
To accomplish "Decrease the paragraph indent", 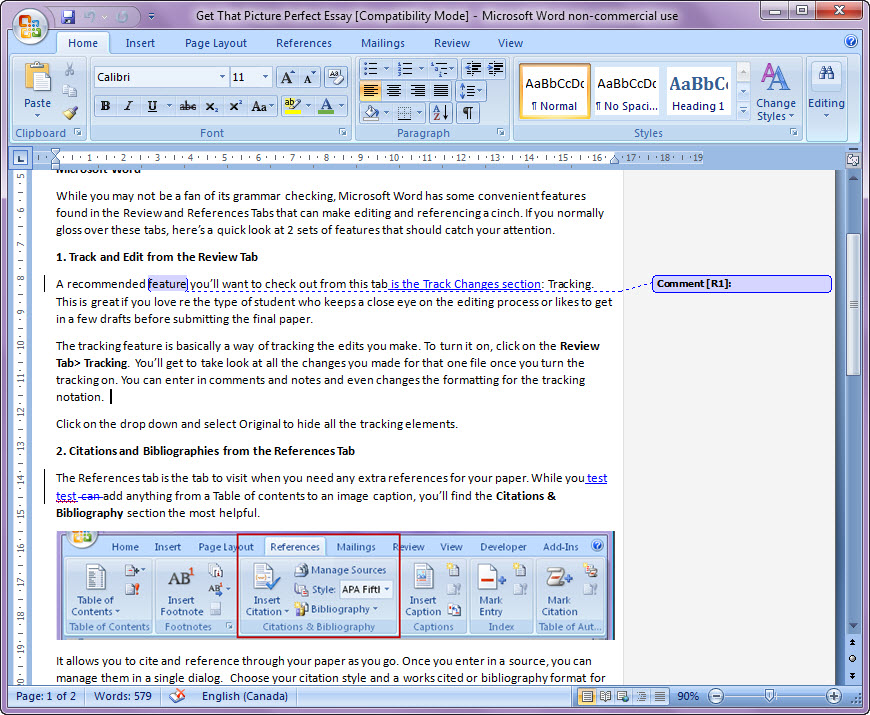I will coord(473,69).
